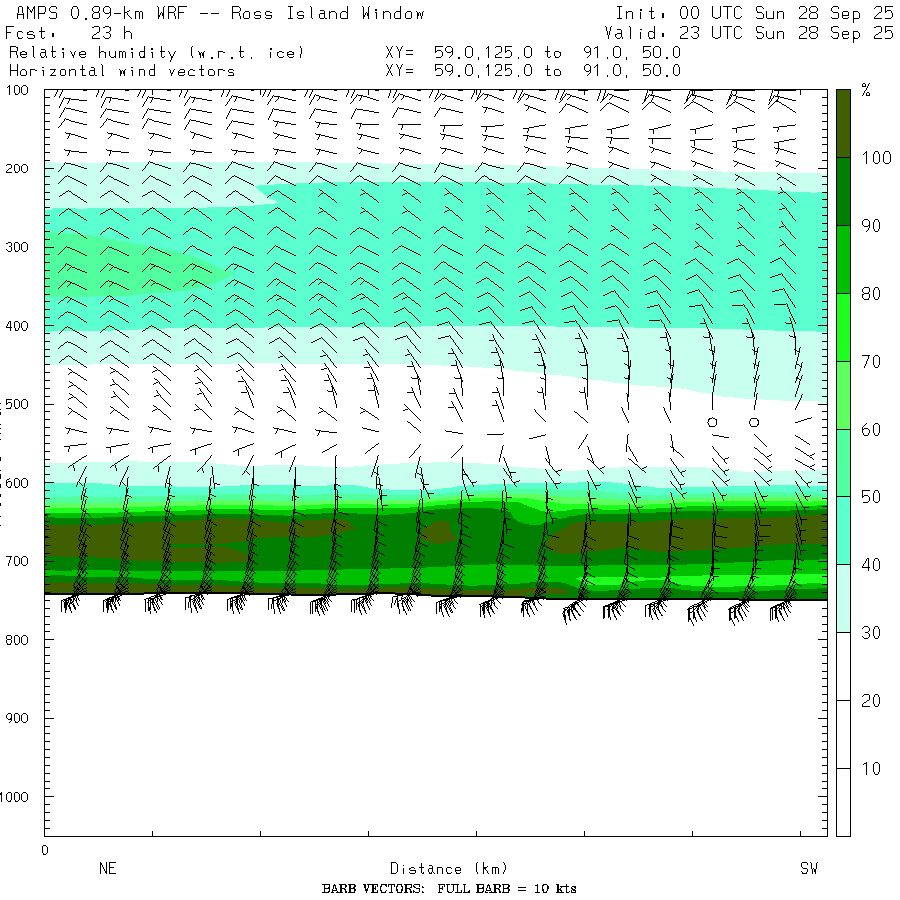Click the bright green 70–80% colorbar segment
Image resolution: width=900 pixels, height=900 pixels.
pos(843,327)
